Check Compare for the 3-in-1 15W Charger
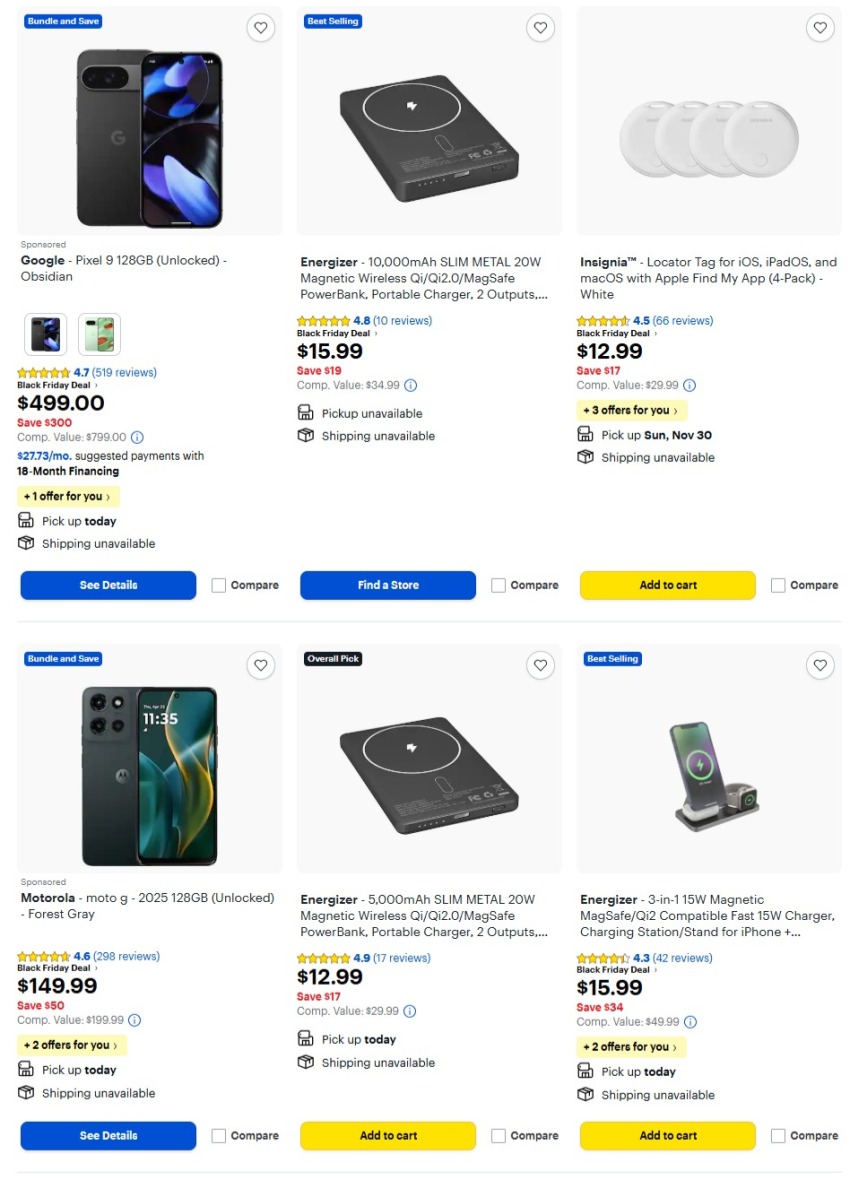 (x=777, y=1135)
